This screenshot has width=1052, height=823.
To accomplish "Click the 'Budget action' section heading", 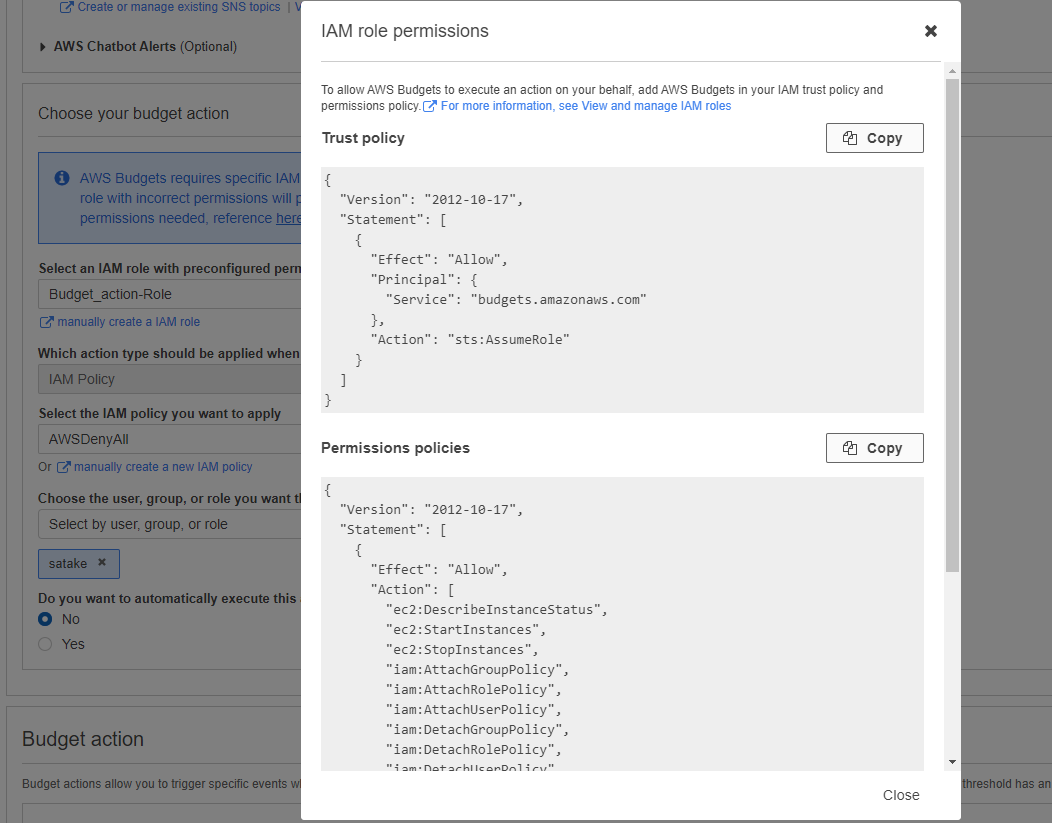I will [83, 738].
